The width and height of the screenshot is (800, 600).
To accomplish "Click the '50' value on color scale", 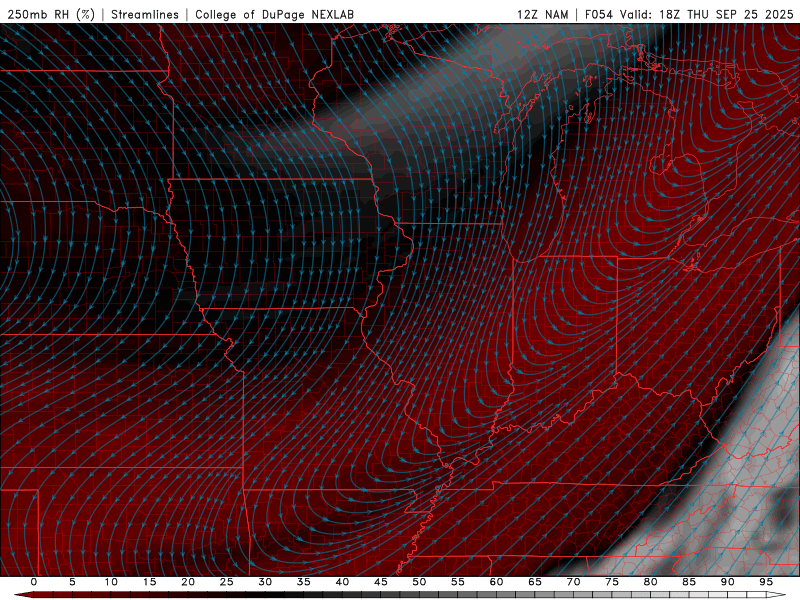I will click(x=419, y=582).
